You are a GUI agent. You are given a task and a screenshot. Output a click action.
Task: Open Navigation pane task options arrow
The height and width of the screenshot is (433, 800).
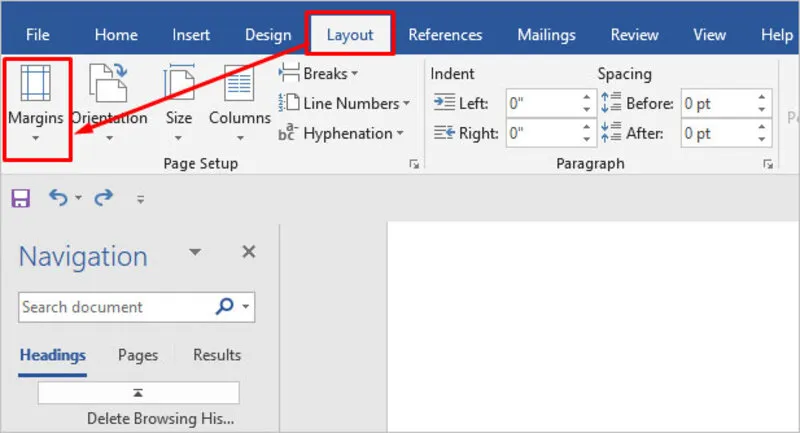tap(195, 252)
